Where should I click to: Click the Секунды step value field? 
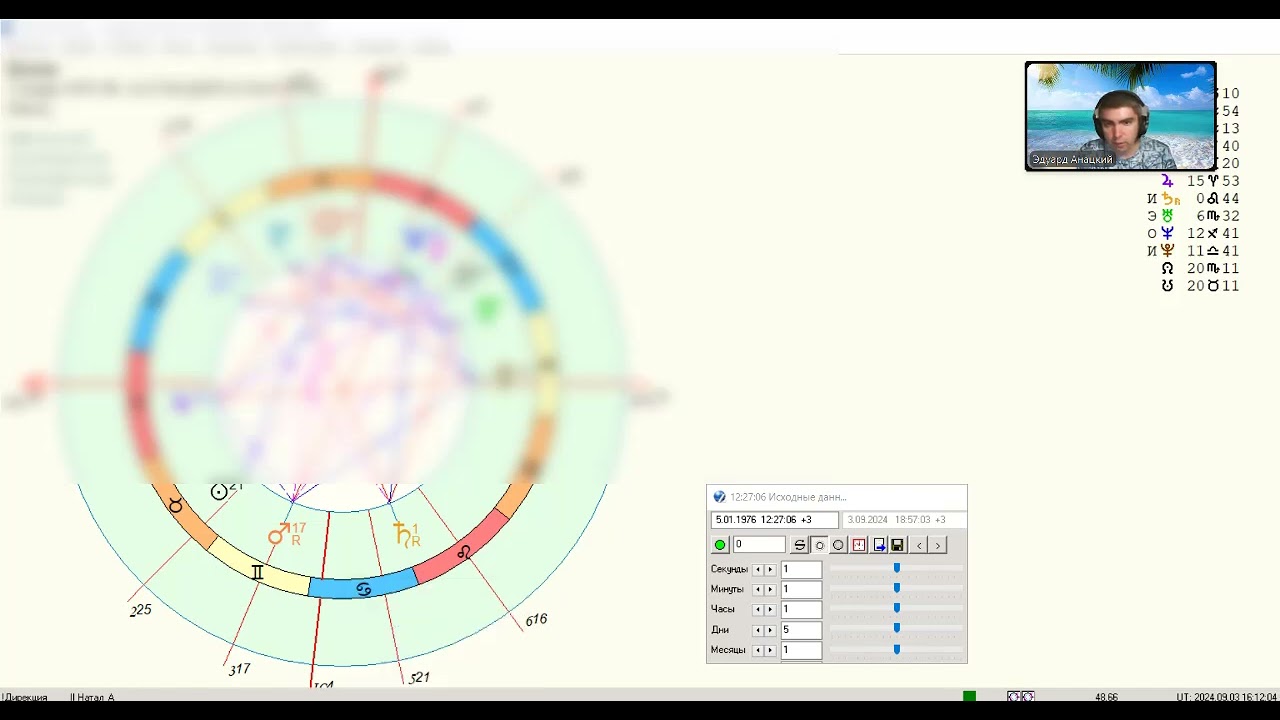(x=801, y=570)
